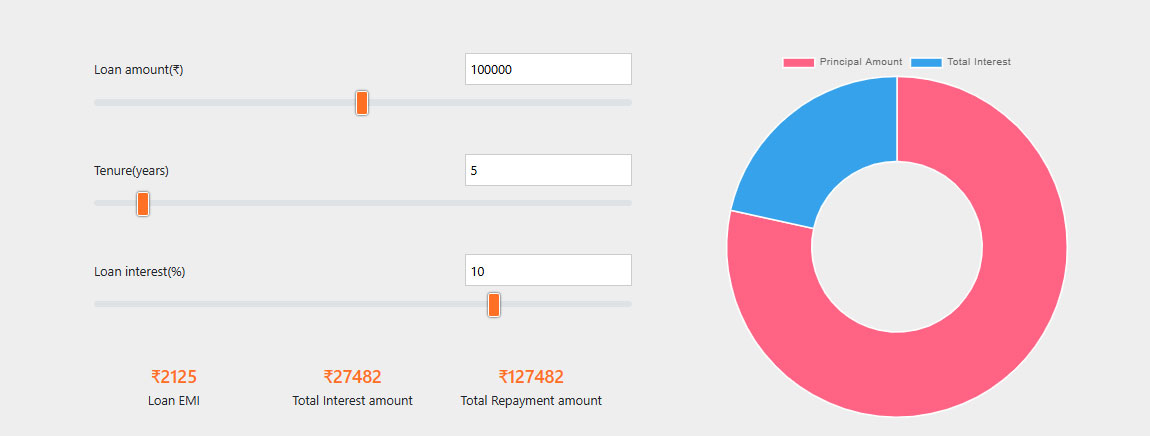1150x436 pixels.
Task: Click the Loan amount(₹) label
Action: tap(139, 70)
